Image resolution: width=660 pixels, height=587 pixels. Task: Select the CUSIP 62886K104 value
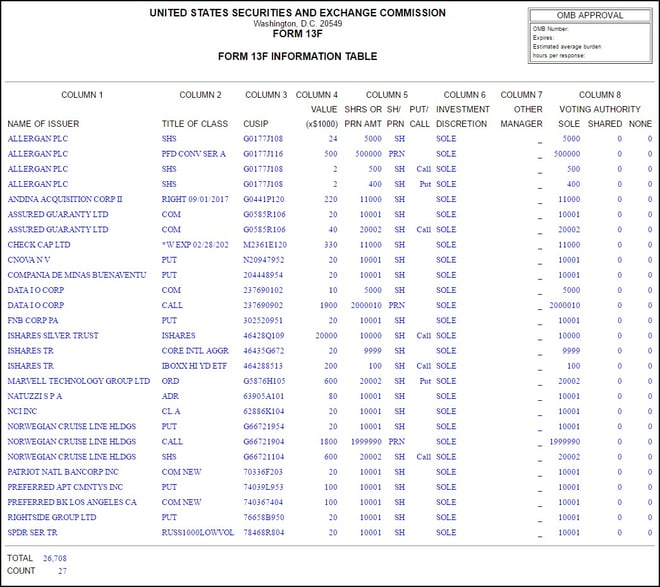click(263, 411)
